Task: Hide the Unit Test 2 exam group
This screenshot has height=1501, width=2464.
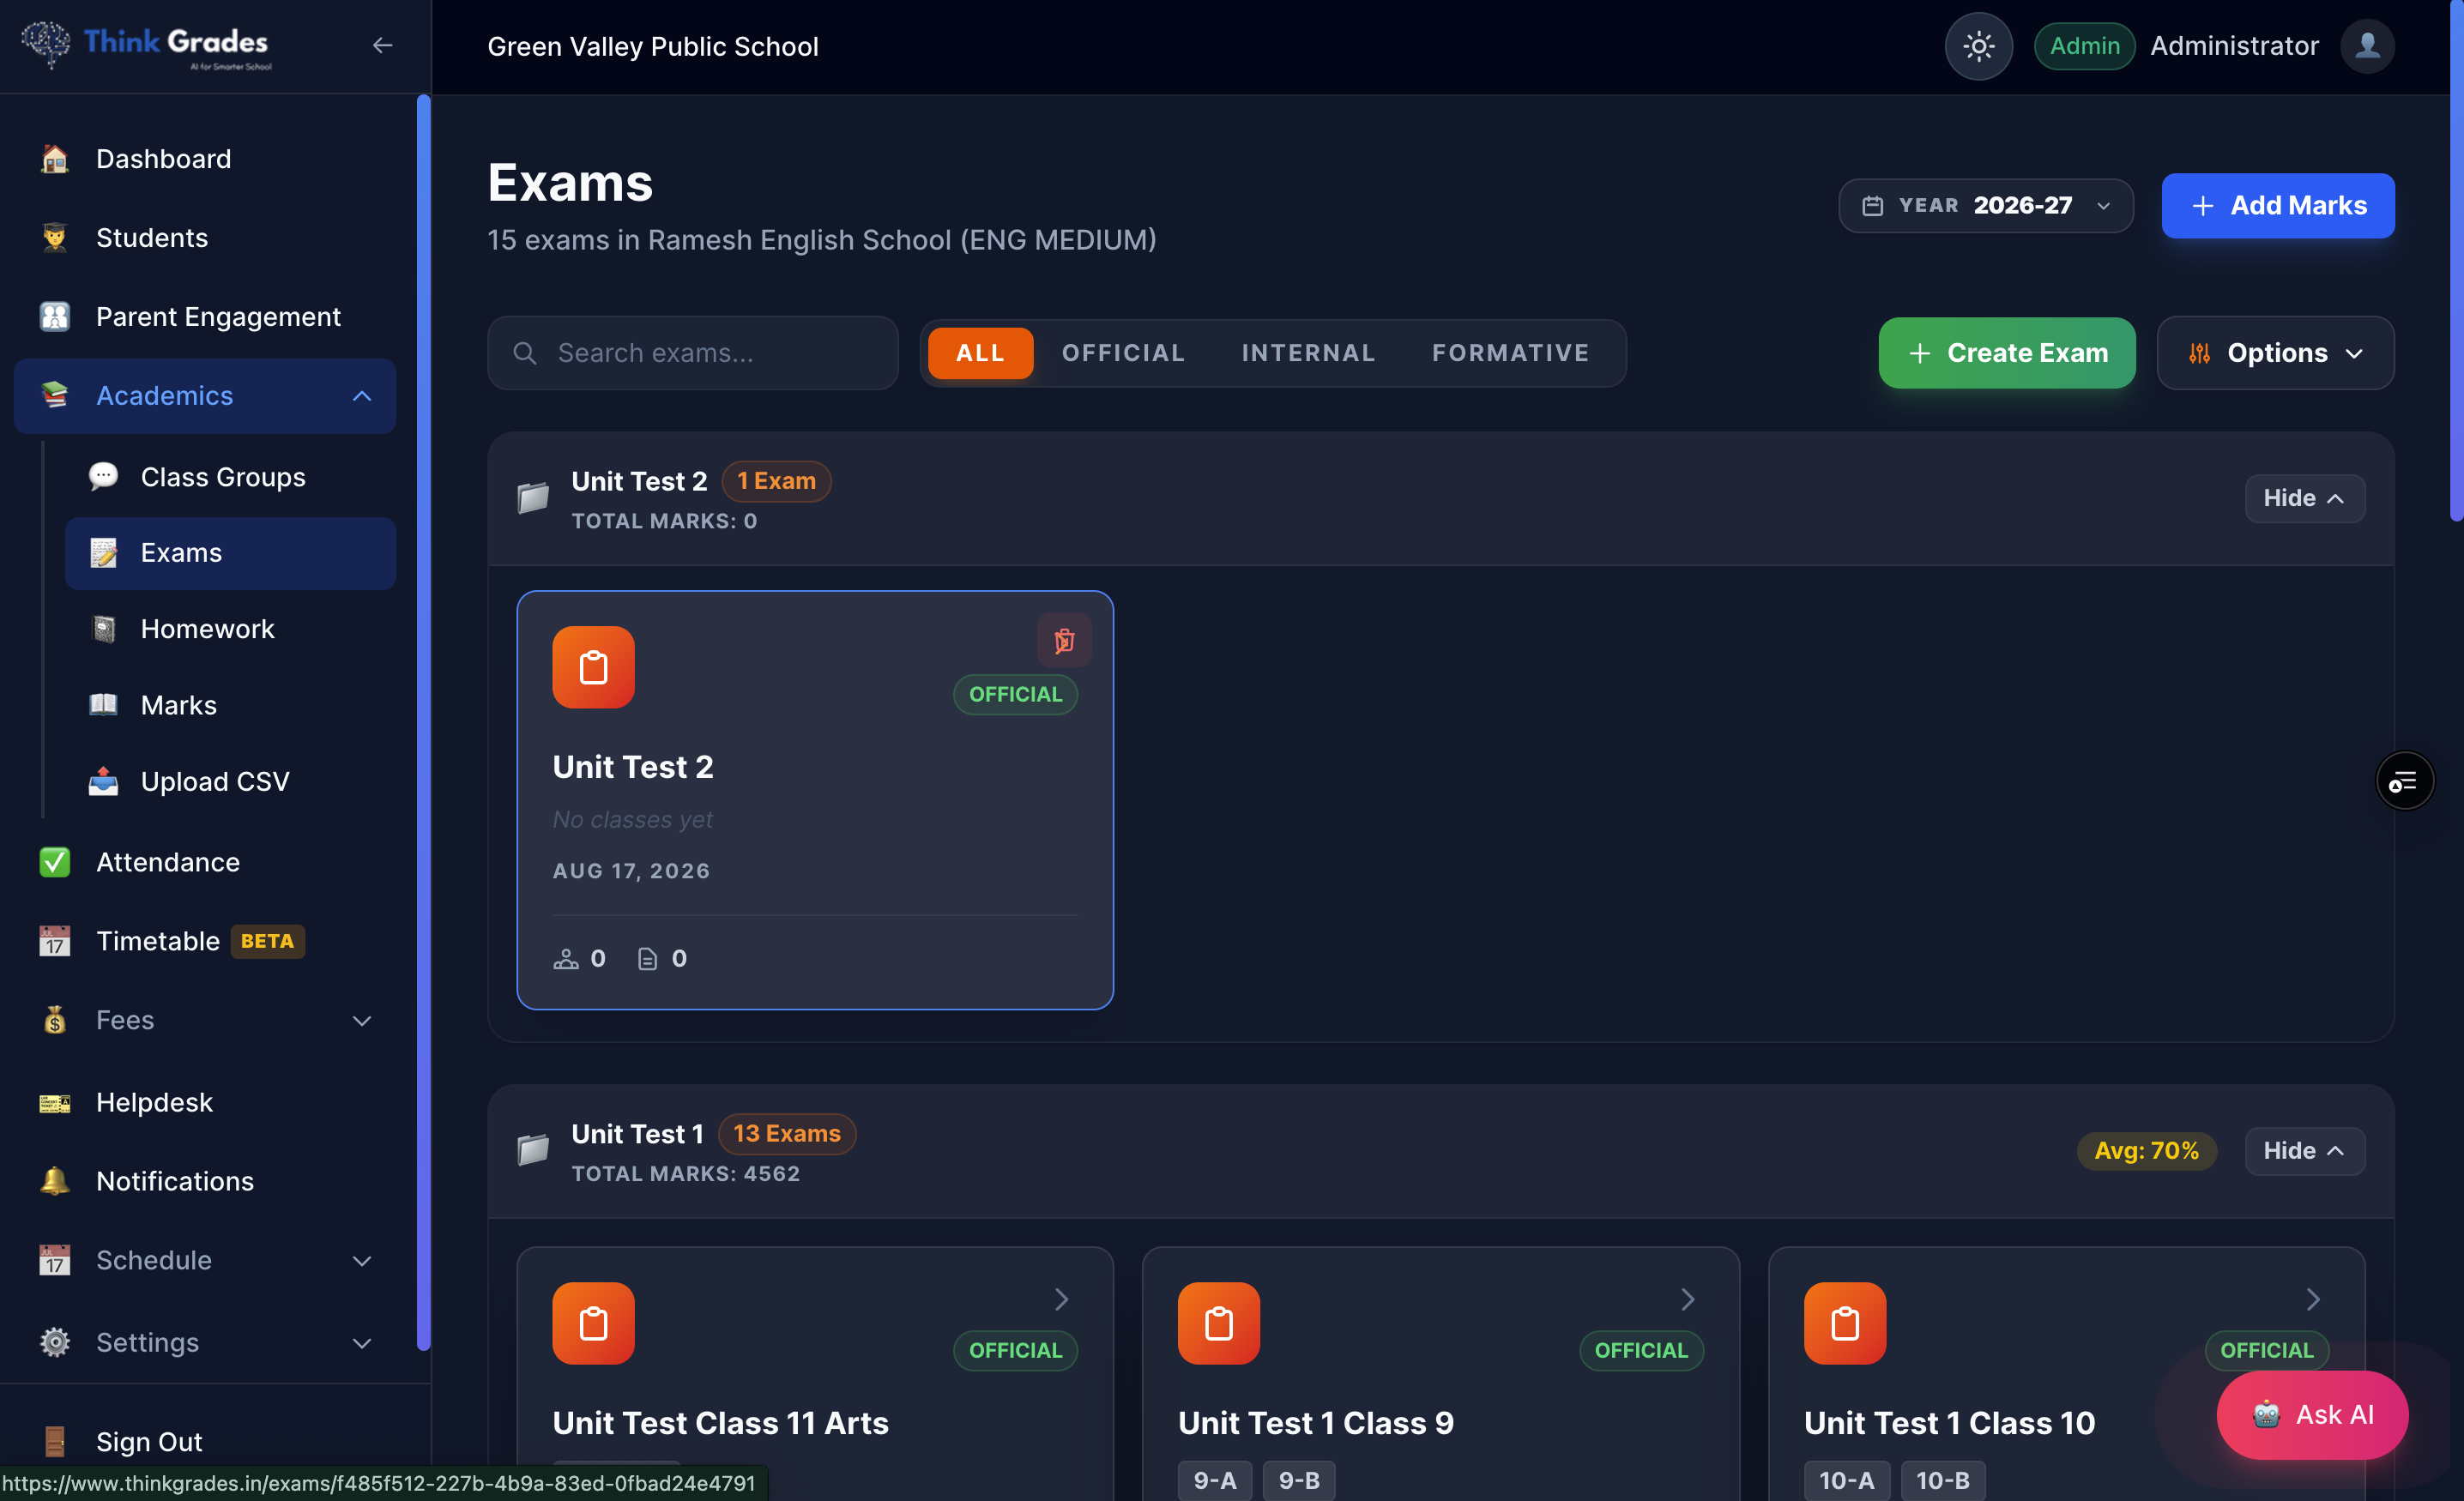Action: tap(2304, 498)
